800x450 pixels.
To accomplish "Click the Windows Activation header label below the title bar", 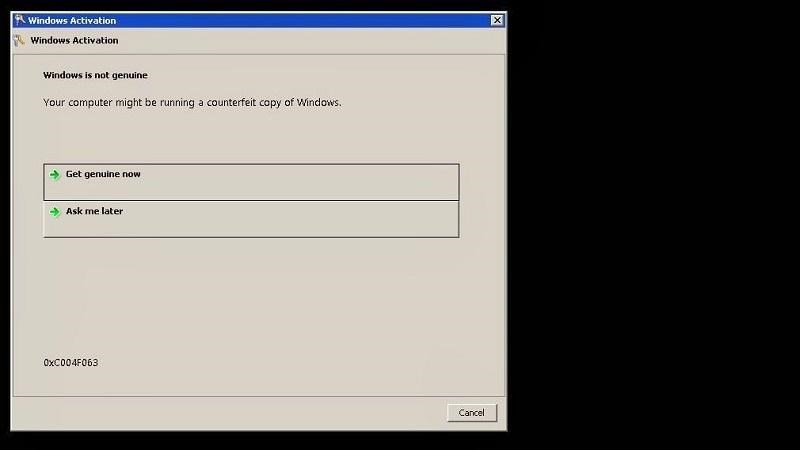I will pyautogui.click(x=74, y=40).
